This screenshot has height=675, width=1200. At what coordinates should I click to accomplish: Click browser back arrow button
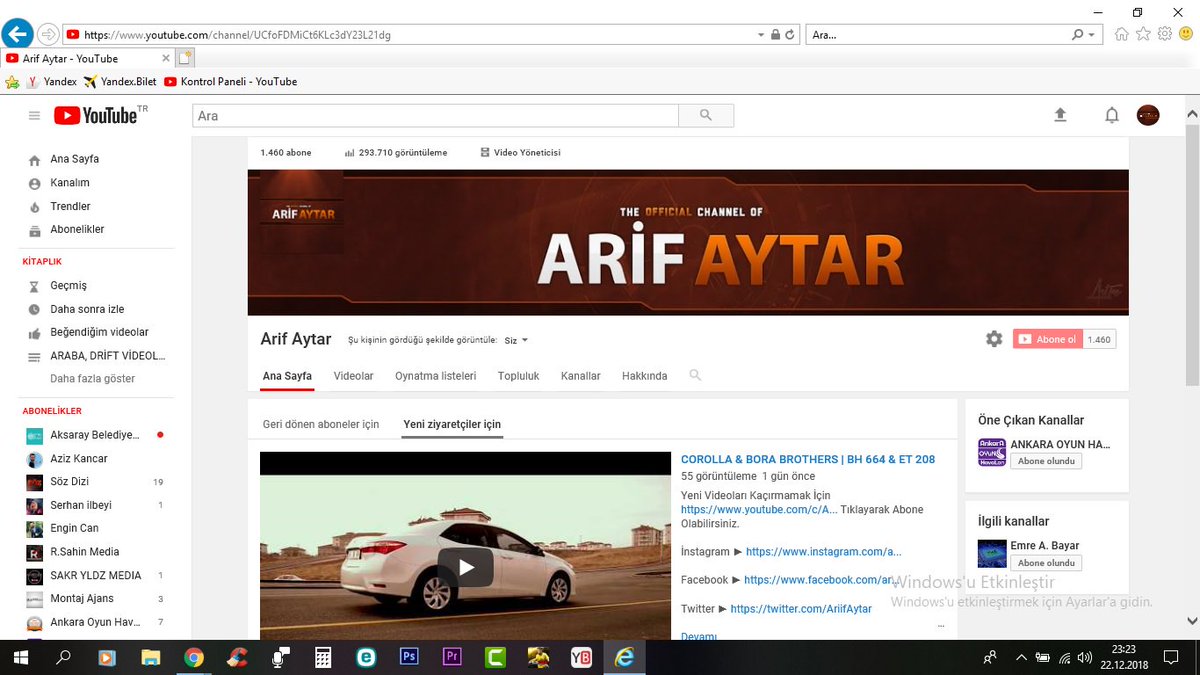[x=17, y=34]
